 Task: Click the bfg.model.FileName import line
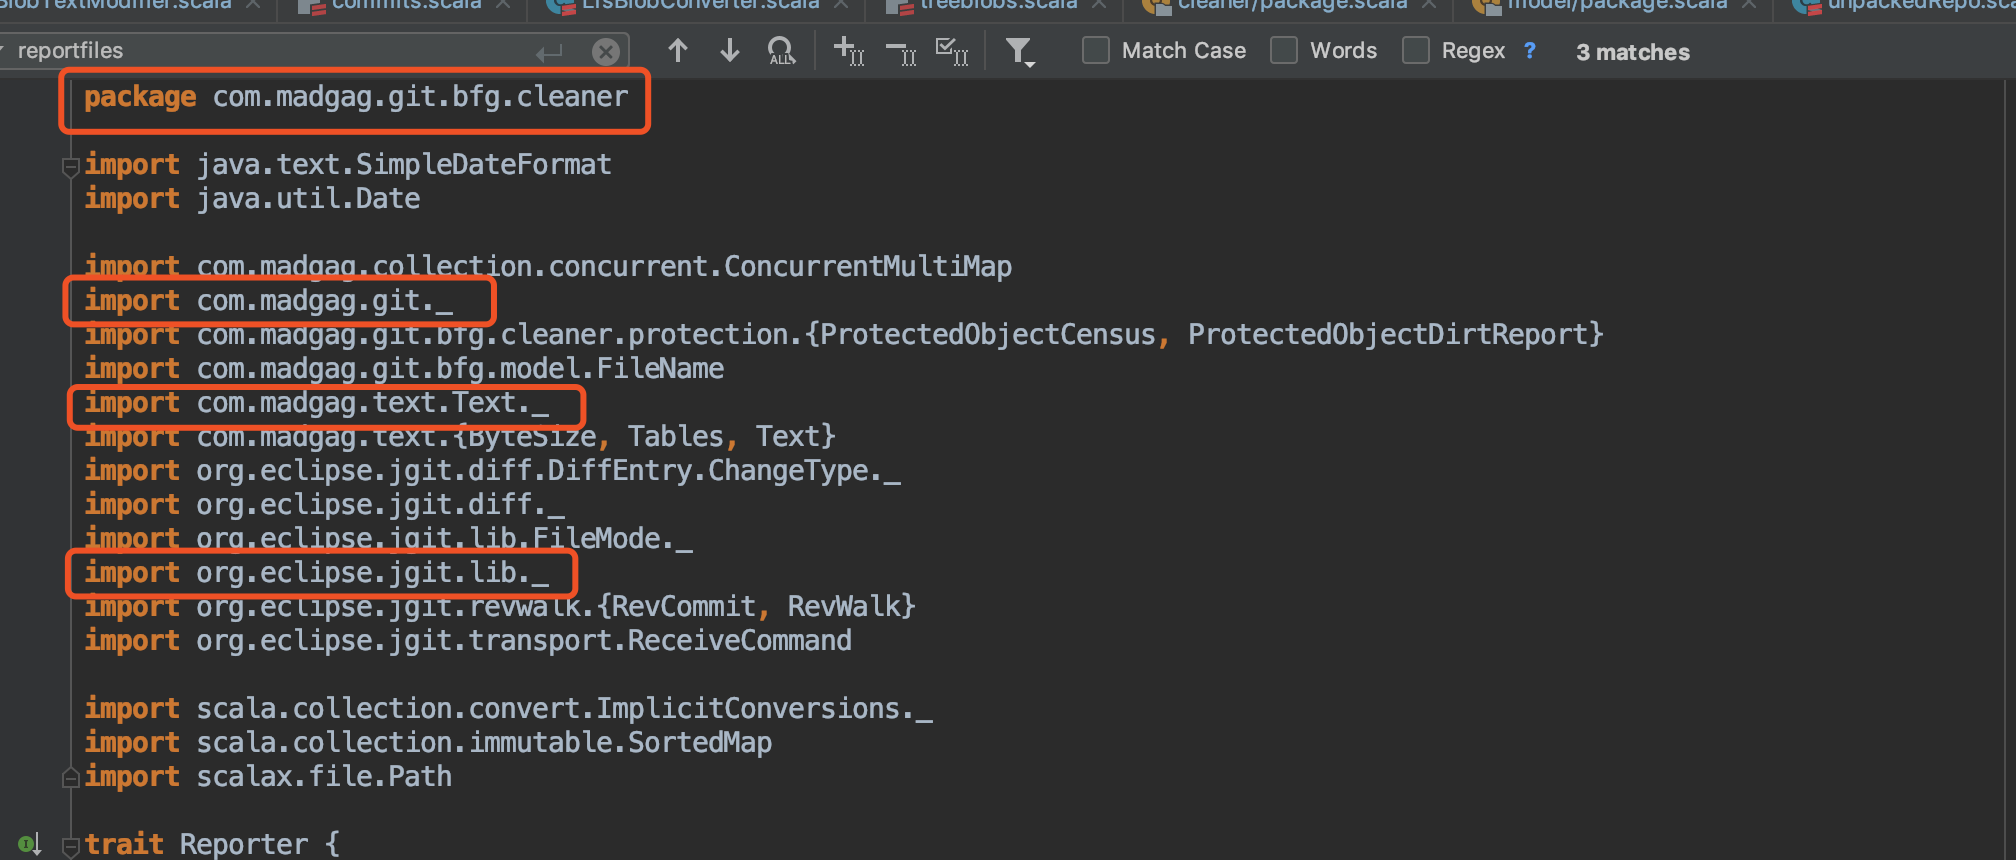pos(404,368)
